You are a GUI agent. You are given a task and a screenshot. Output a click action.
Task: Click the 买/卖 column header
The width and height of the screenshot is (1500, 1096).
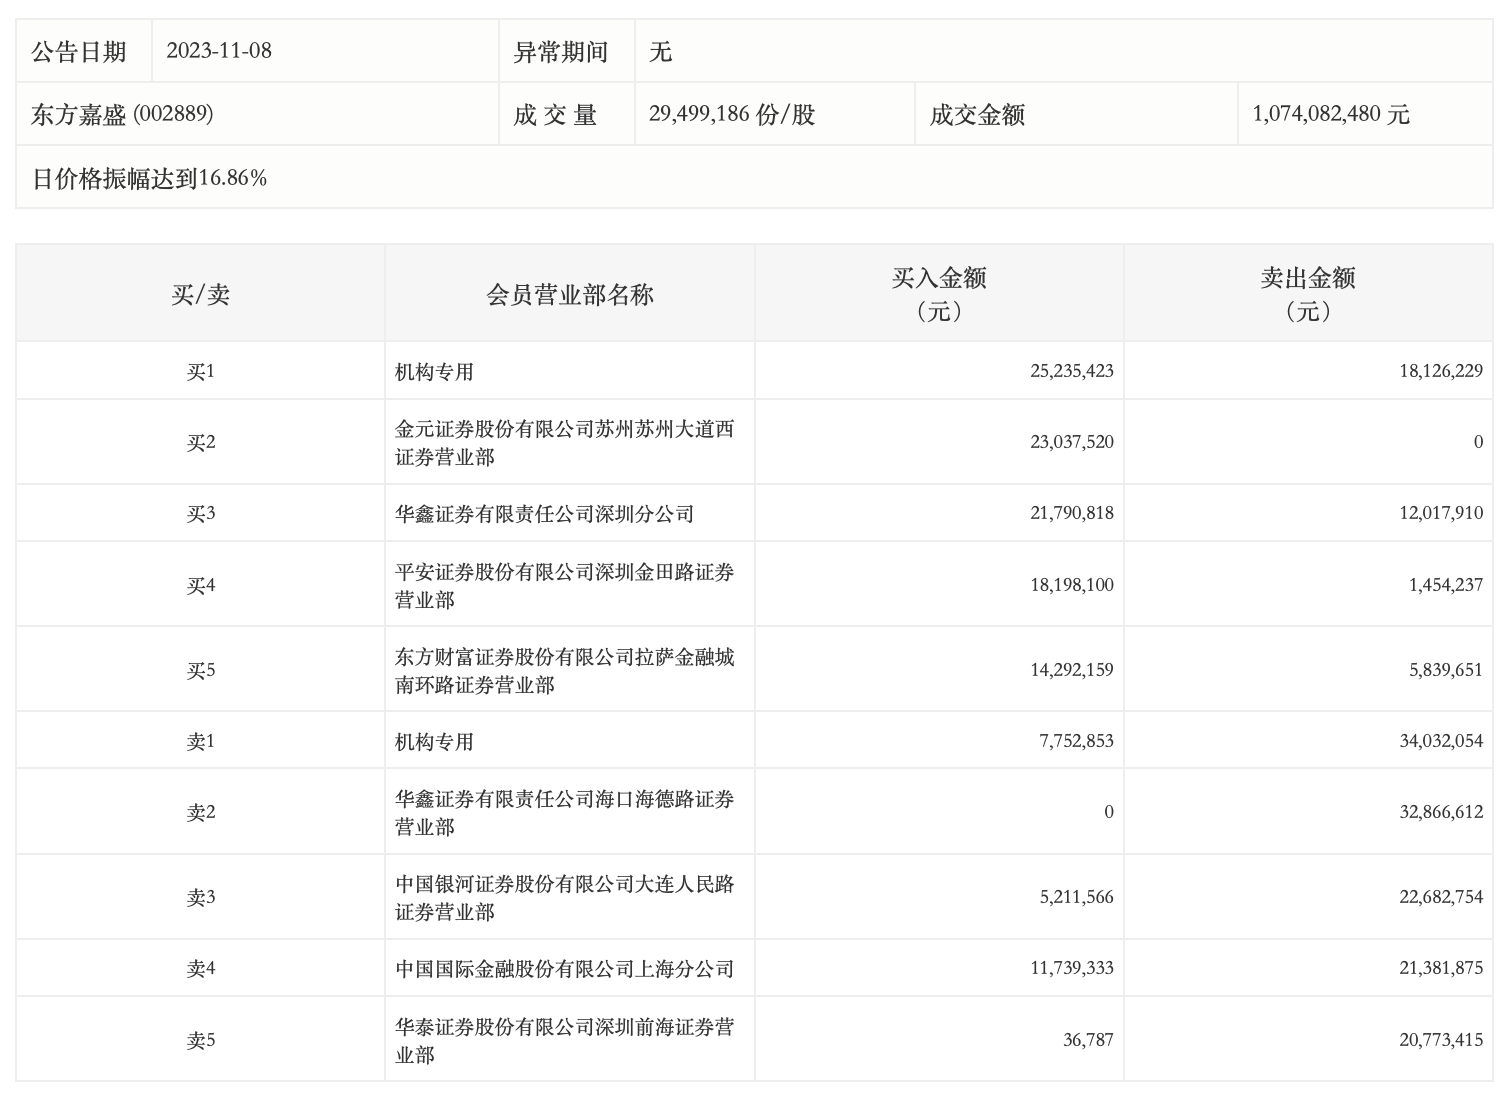[x=200, y=294]
